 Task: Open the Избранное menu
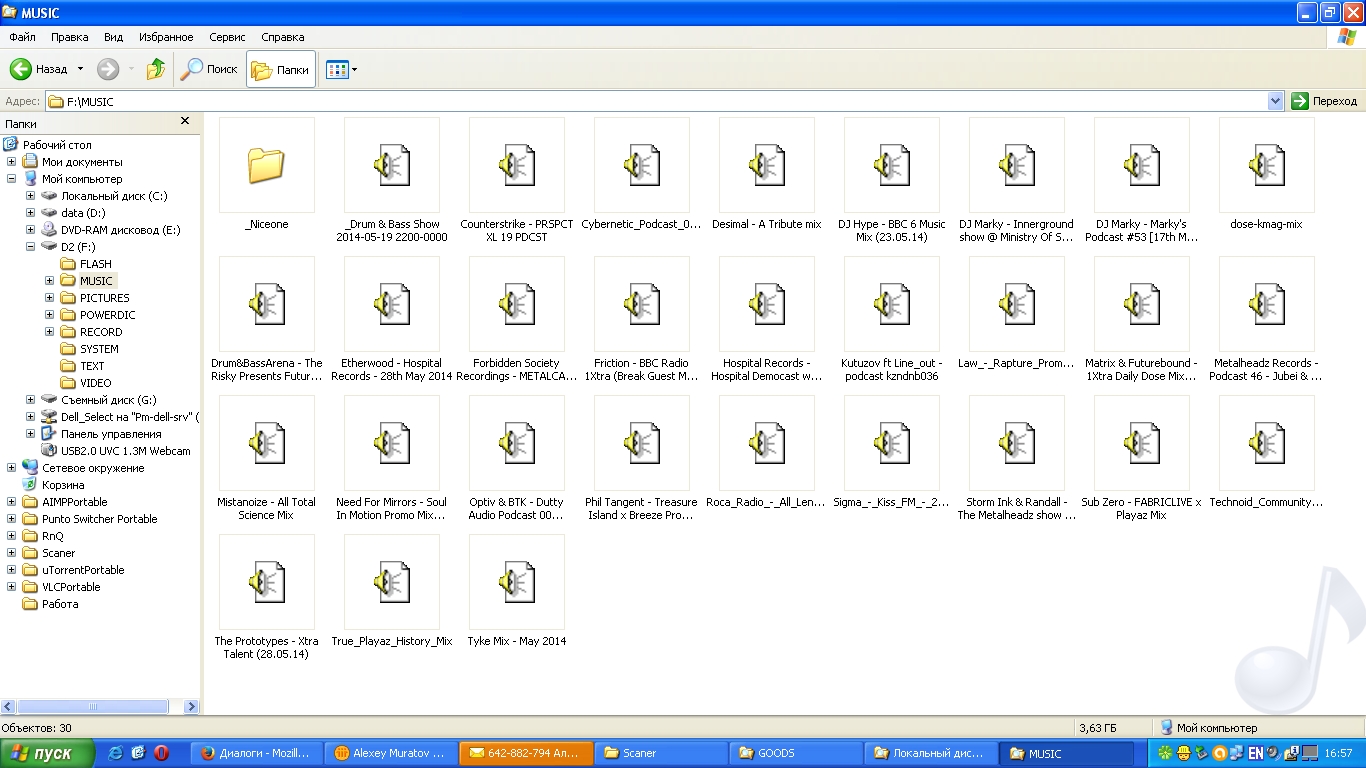coord(166,37)
